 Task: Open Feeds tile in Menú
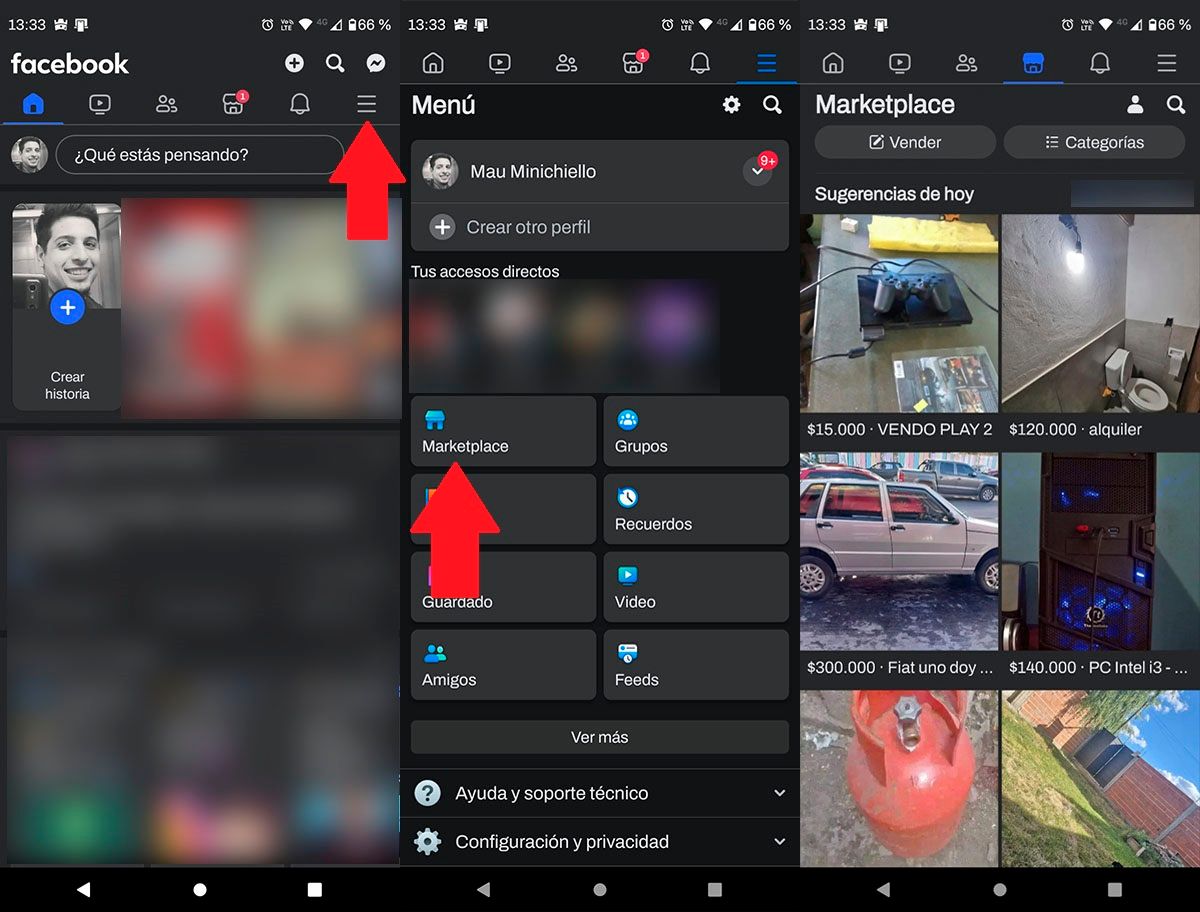pos(696,665)
